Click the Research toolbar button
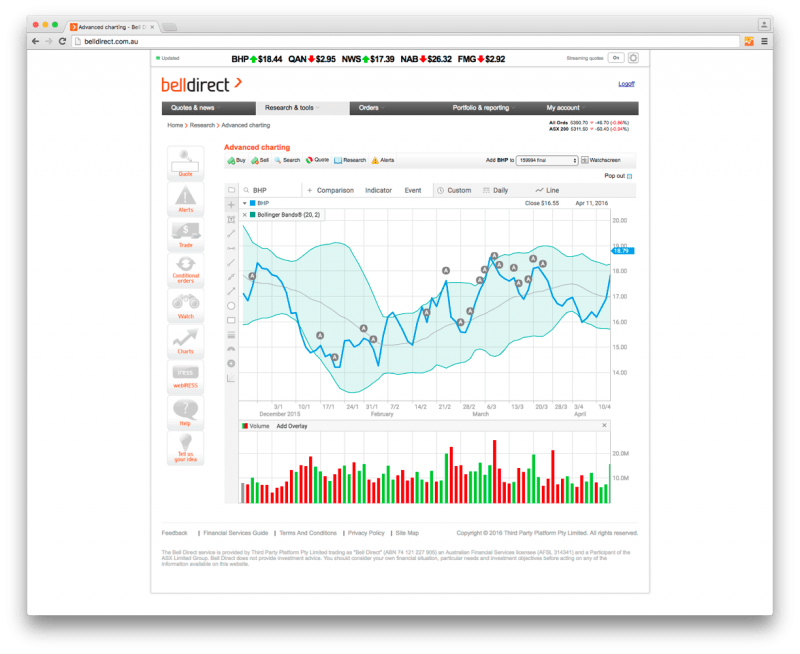 (x=350, y=160)
